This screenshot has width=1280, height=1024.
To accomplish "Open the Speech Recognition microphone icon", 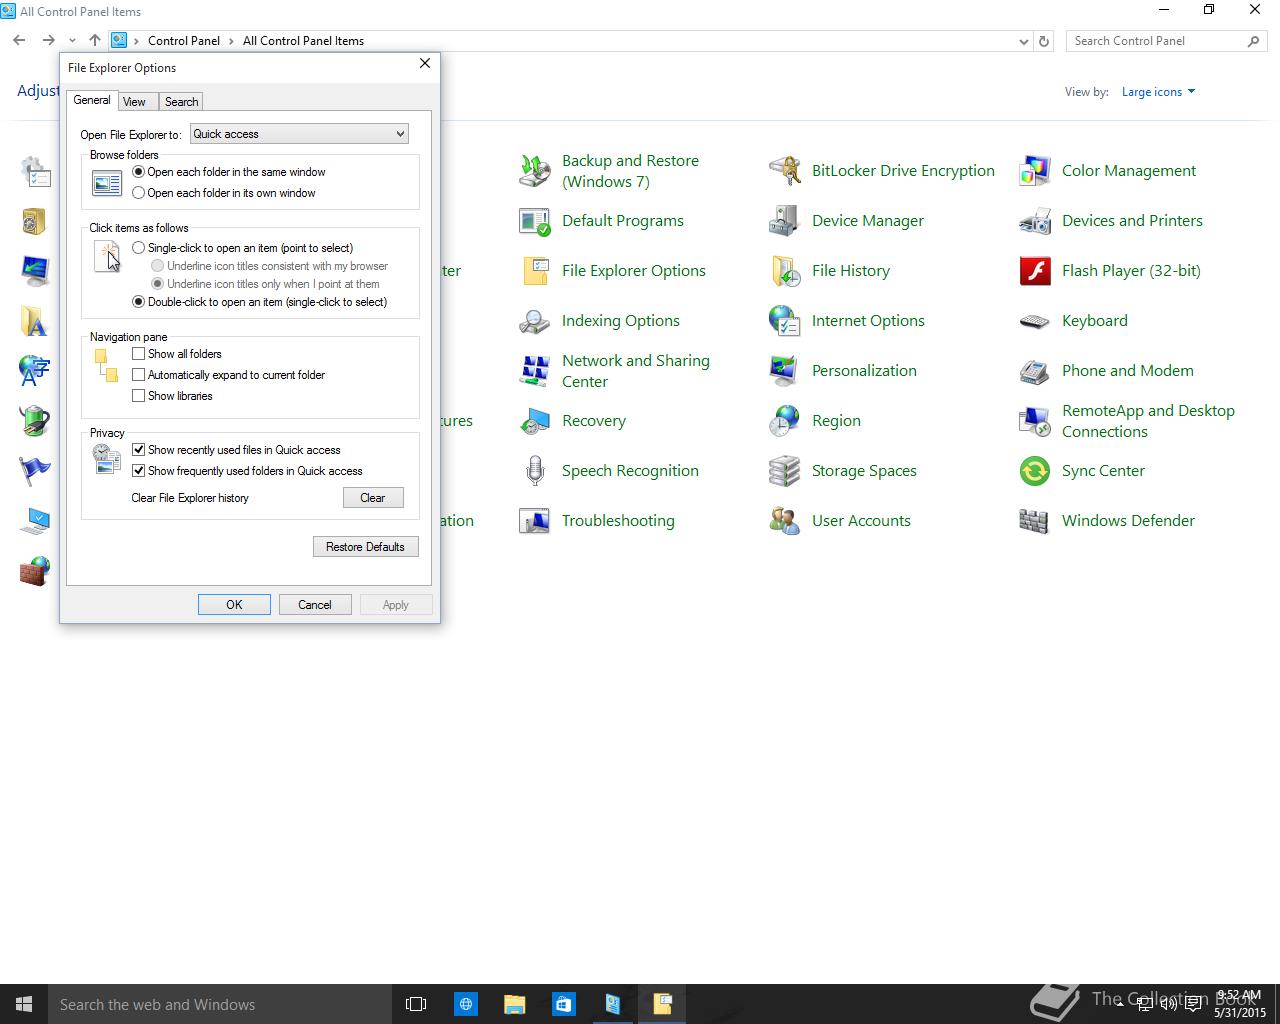I will (x=535, y=471).
